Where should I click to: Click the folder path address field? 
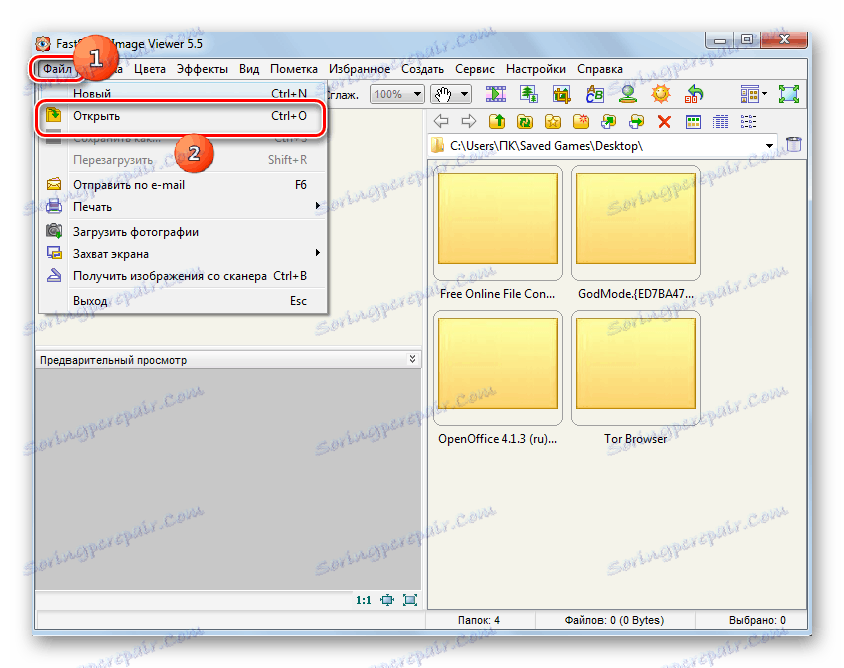click(x=603, y=145)
